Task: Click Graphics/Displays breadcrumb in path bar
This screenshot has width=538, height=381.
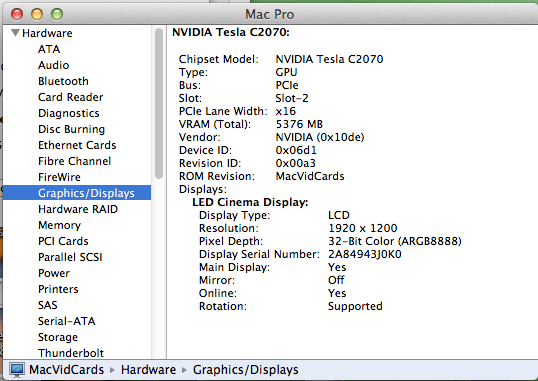Action: pyautogui.click(x=246, y=370)
